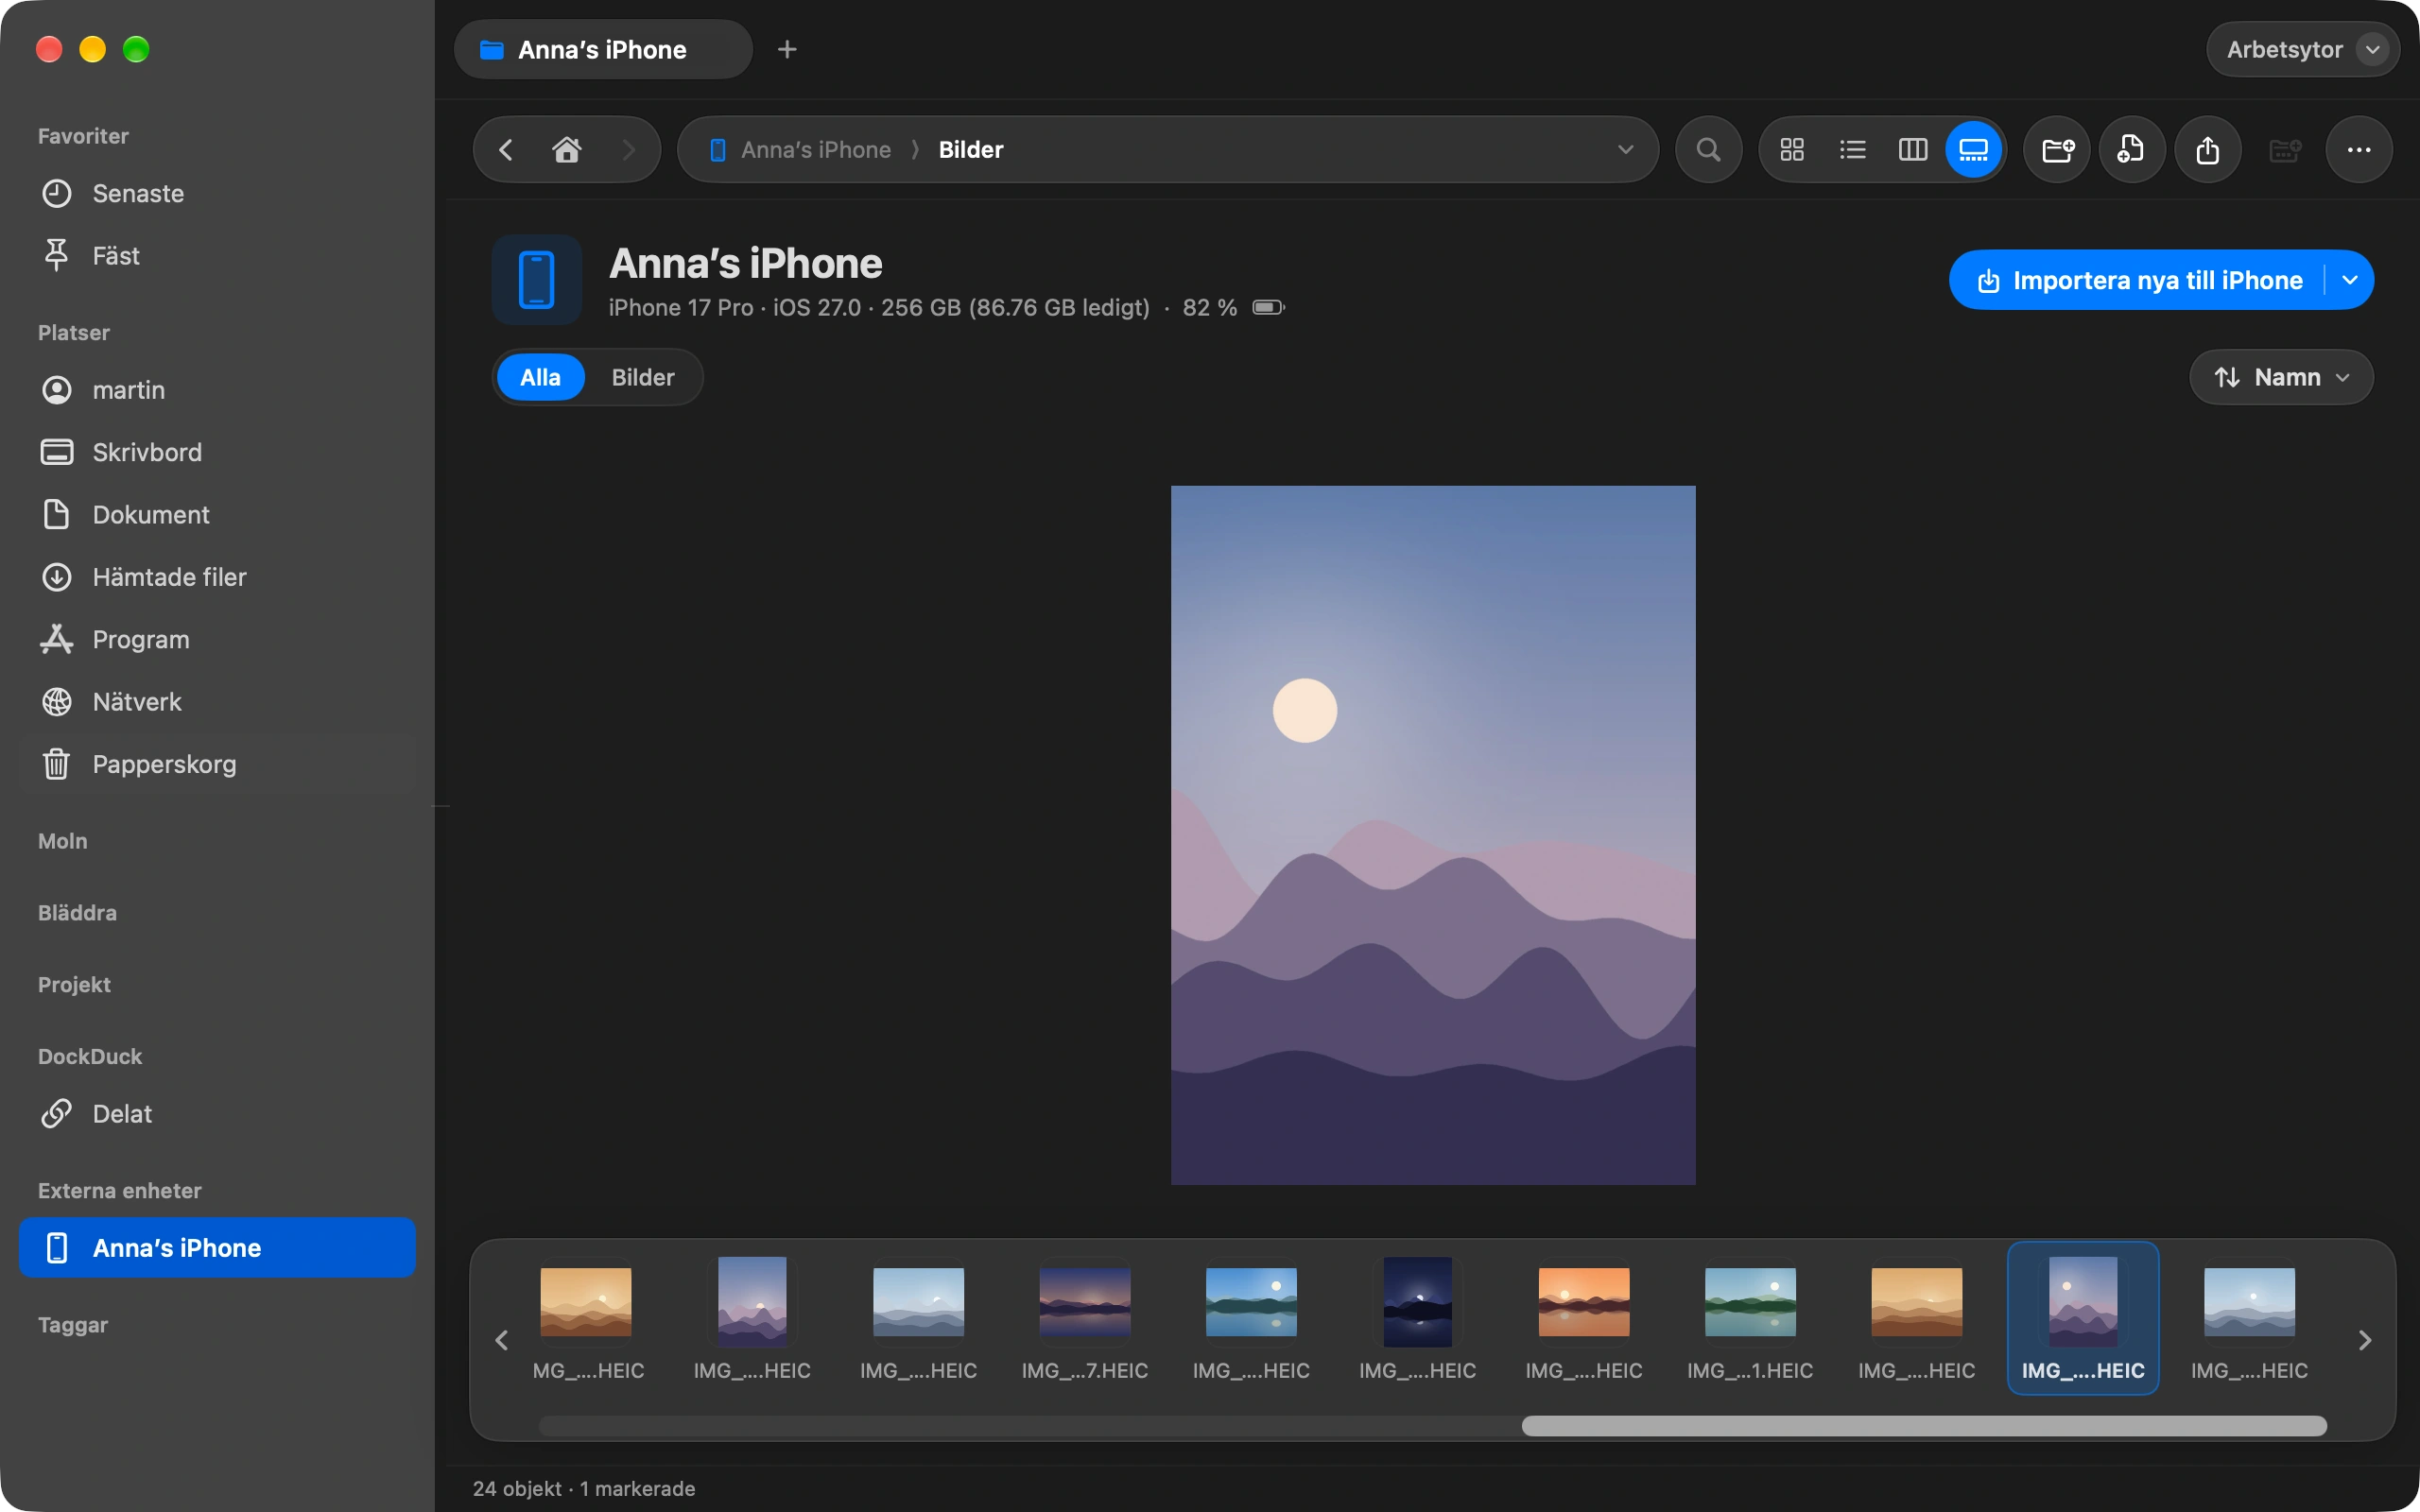This screenshot has width=2420, height=1512.
Task: Open the Namn sort dropdown
Action: [x=2281, y=377]
